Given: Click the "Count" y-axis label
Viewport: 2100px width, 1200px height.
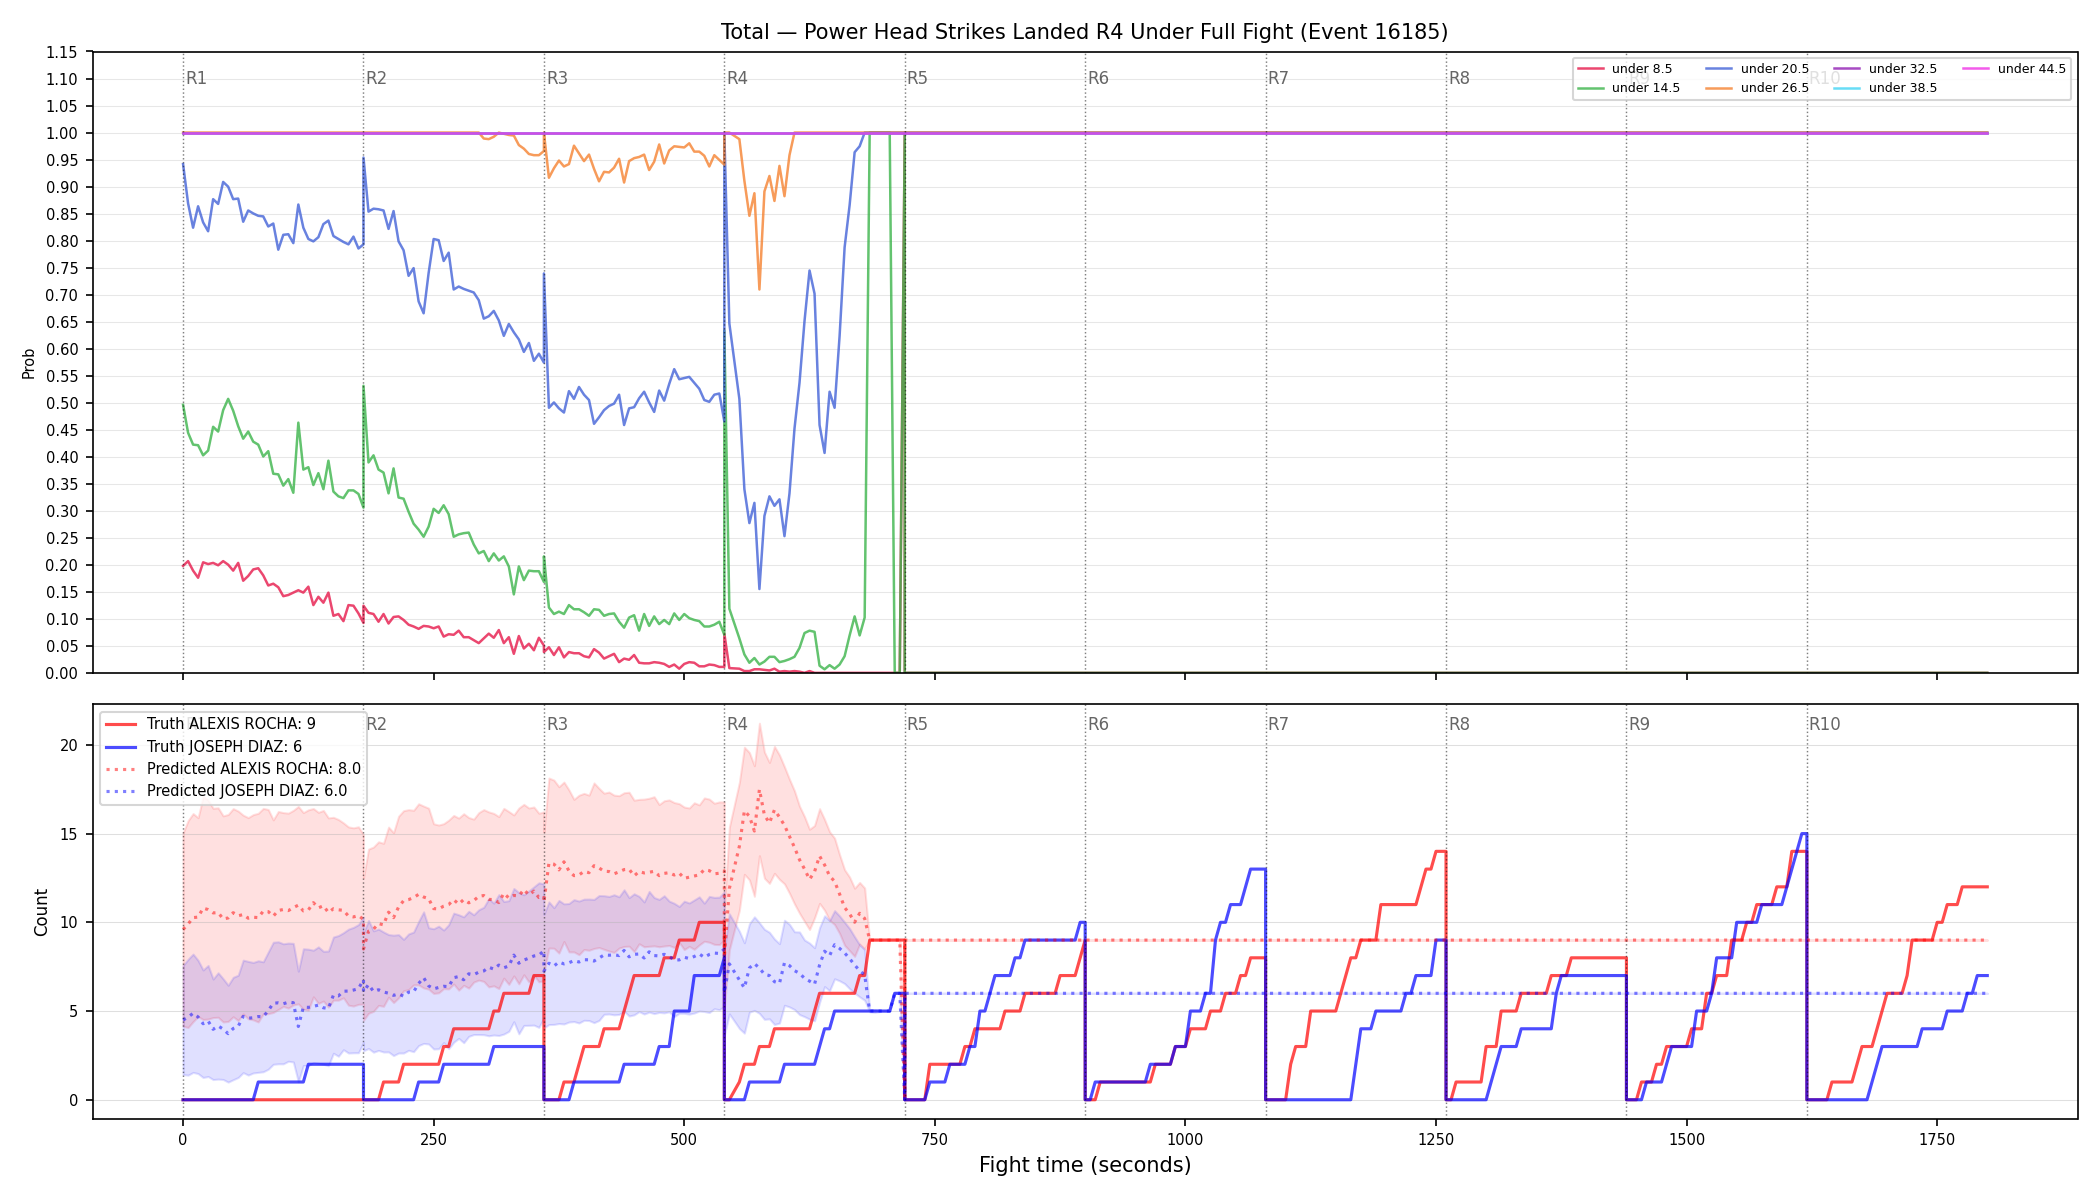Looking at the screenshot, I should pyautogui.click(x=41, y=912).
